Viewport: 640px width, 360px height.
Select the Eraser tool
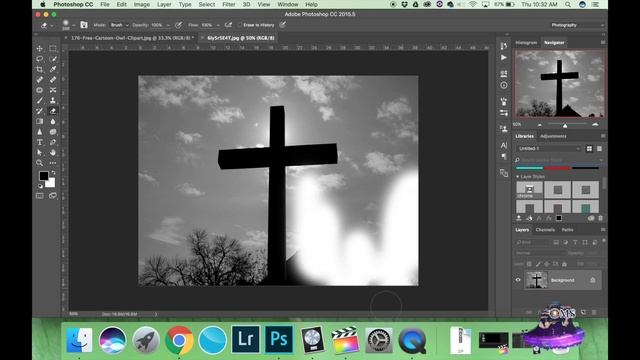53,111
